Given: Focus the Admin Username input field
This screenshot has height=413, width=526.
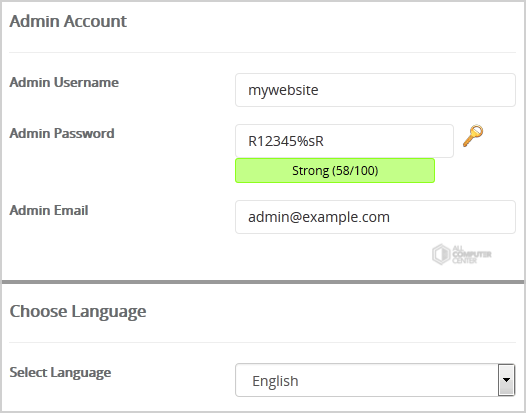Looking at the screenshot, I should [x=375, y=90].
